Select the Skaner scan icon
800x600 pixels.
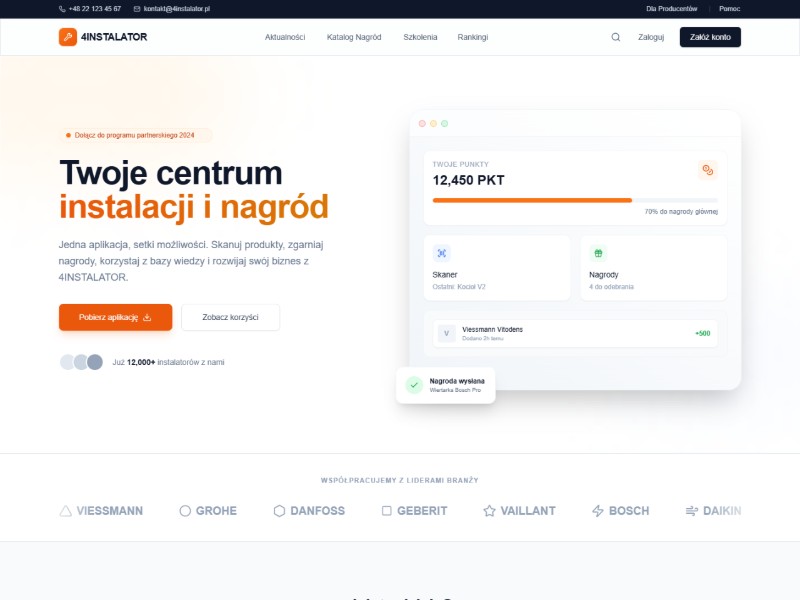(x=442, y=253)
